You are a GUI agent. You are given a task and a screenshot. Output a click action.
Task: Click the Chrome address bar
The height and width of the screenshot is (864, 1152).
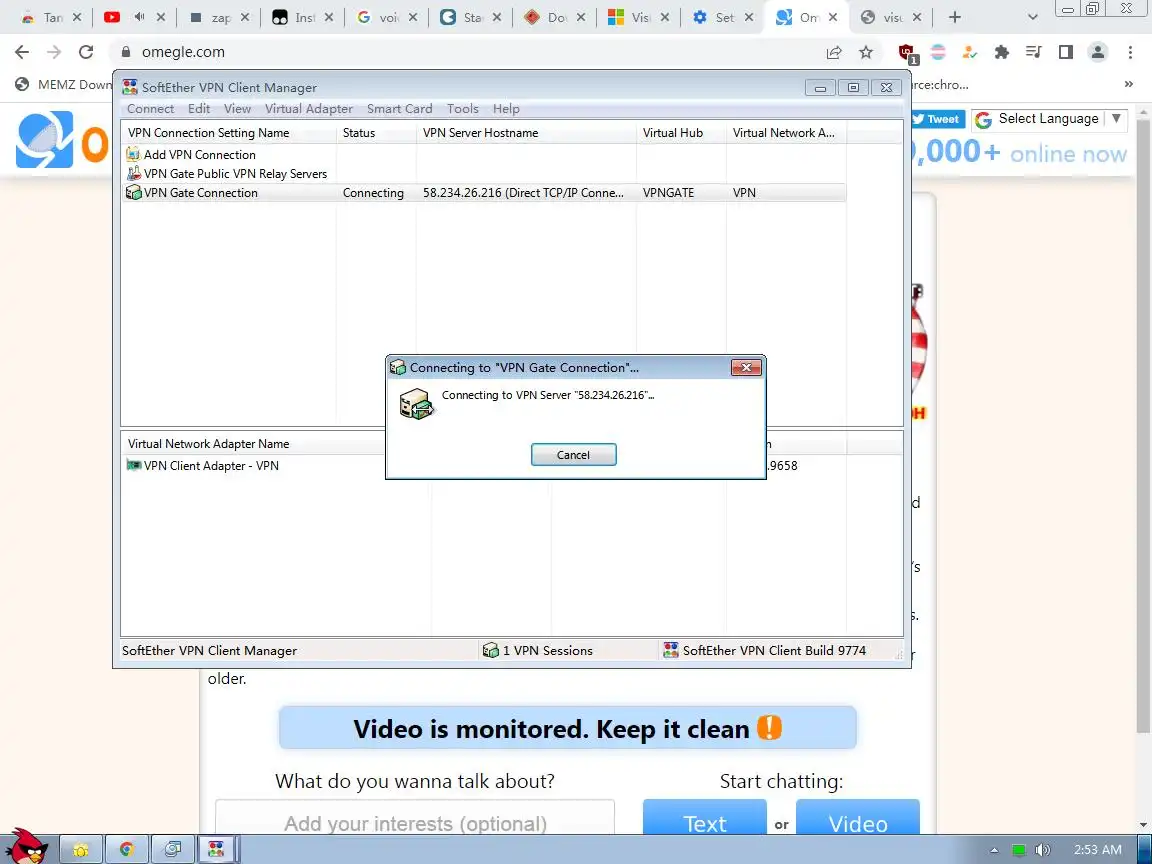pos(470,51)
